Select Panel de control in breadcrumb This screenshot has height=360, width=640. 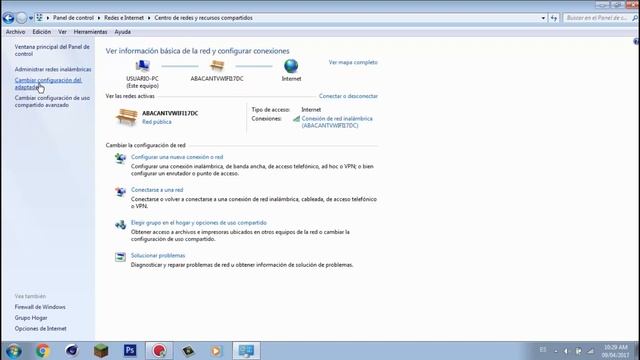[x=73, y=18]
